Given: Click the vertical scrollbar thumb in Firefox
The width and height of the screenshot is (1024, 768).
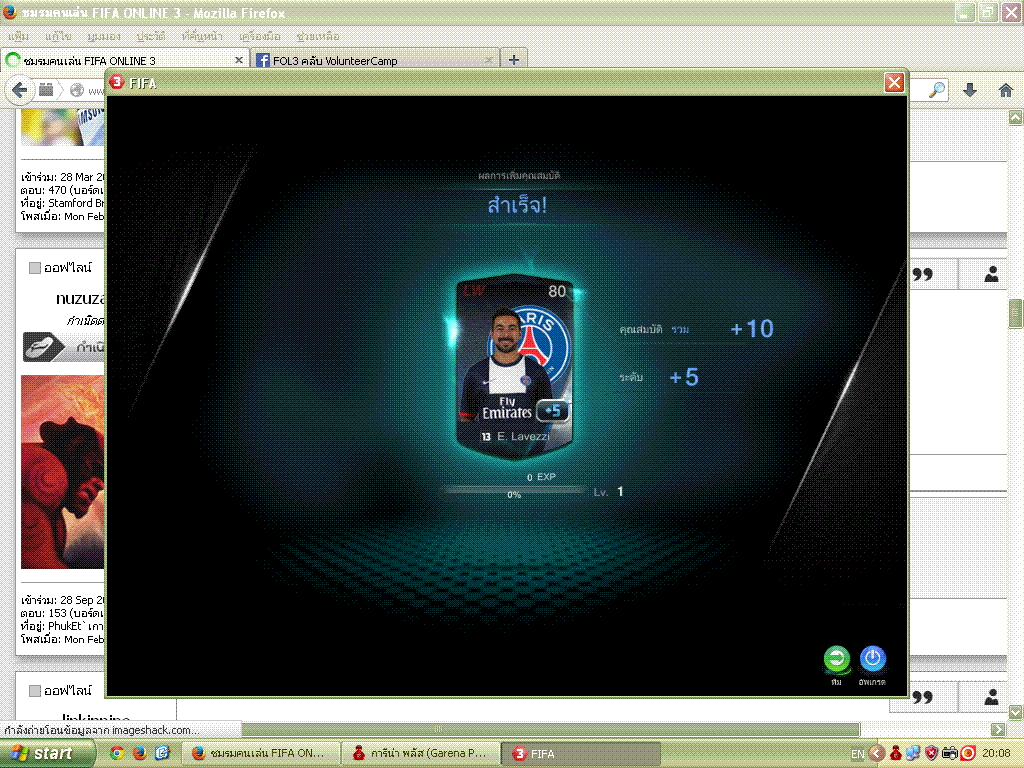Looking at the screenshot, I should [1016, 316].
